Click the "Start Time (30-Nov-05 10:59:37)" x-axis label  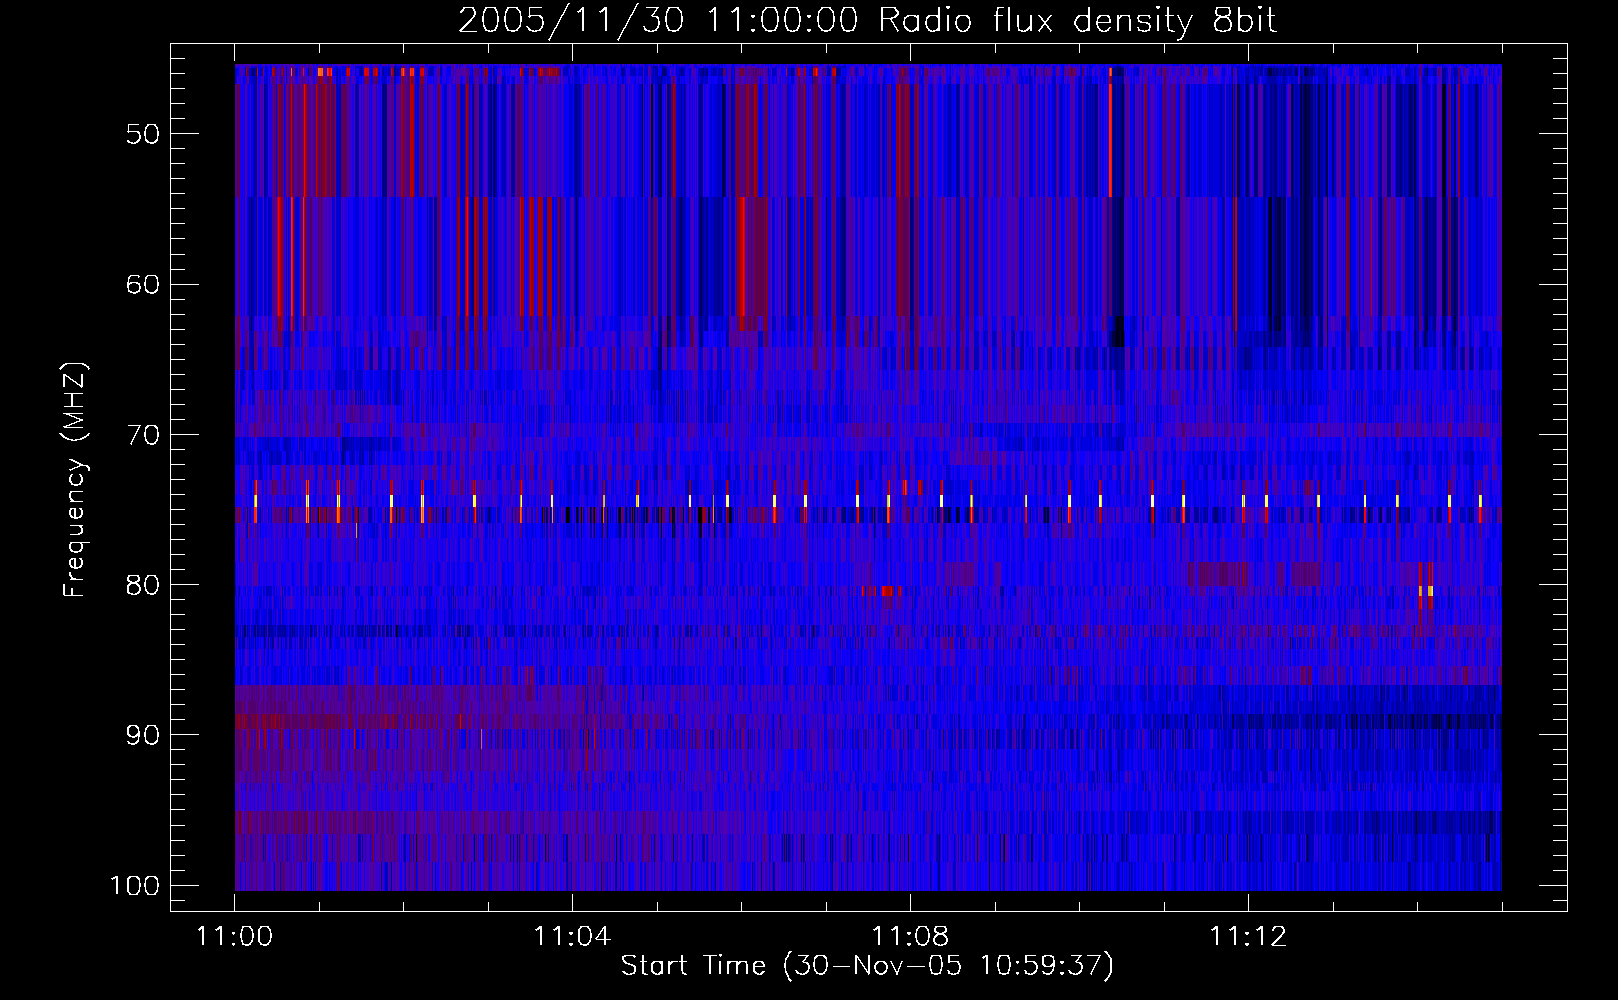coord(867,966)
